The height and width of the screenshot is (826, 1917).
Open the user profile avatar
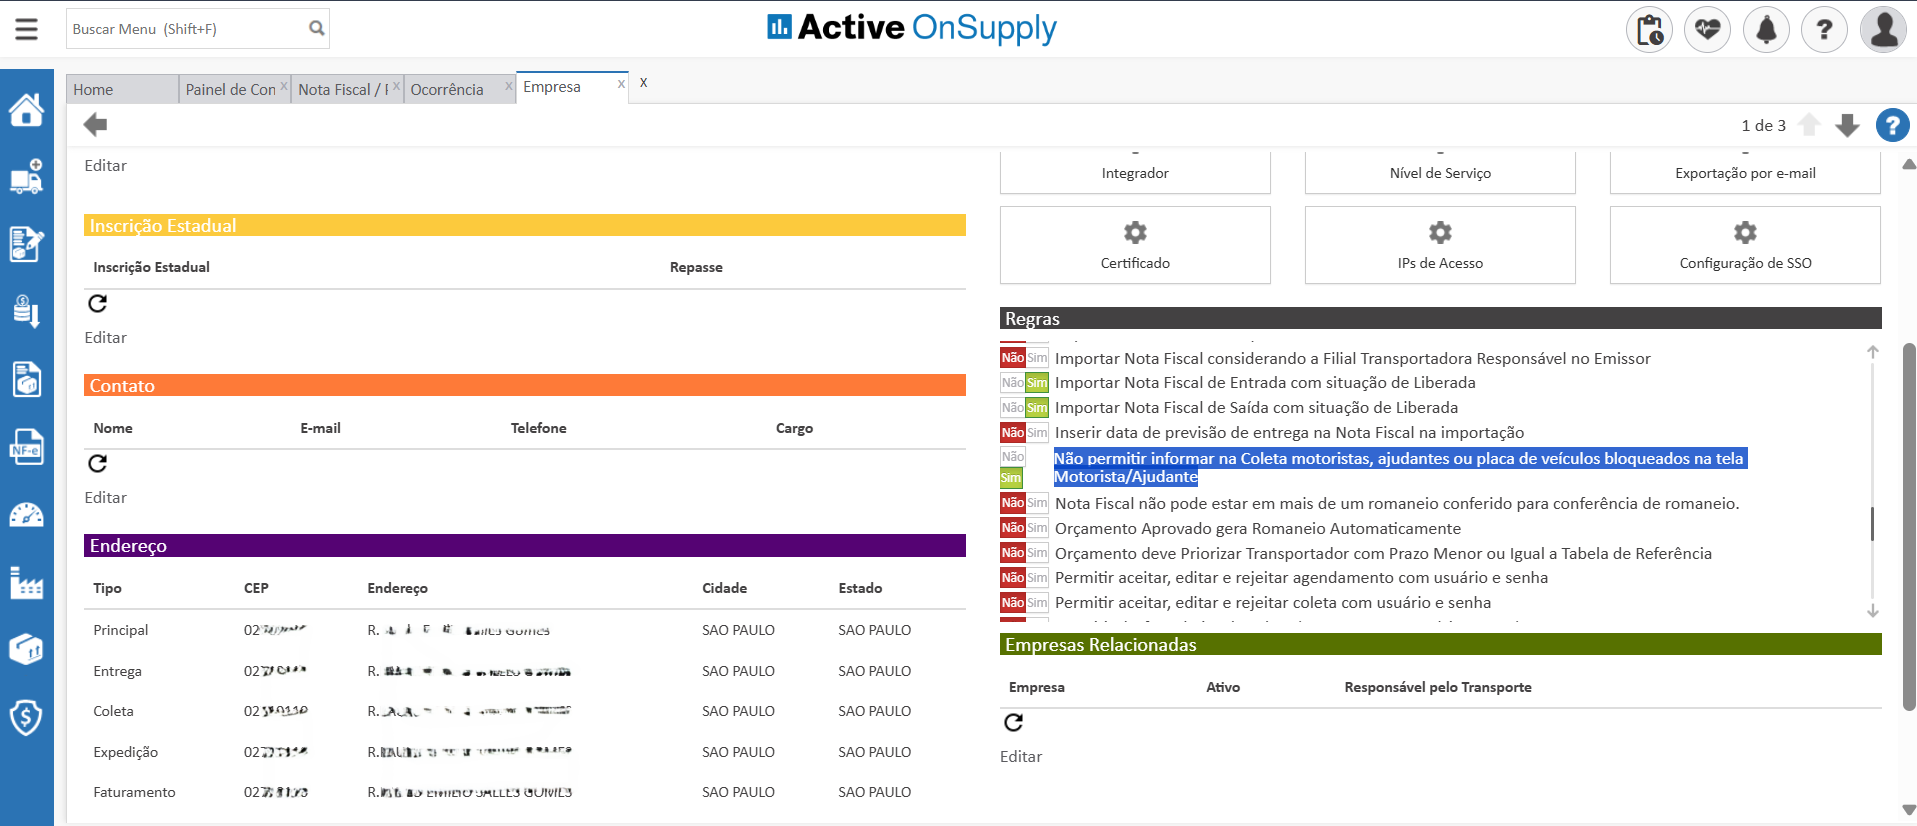(1883, 30)
